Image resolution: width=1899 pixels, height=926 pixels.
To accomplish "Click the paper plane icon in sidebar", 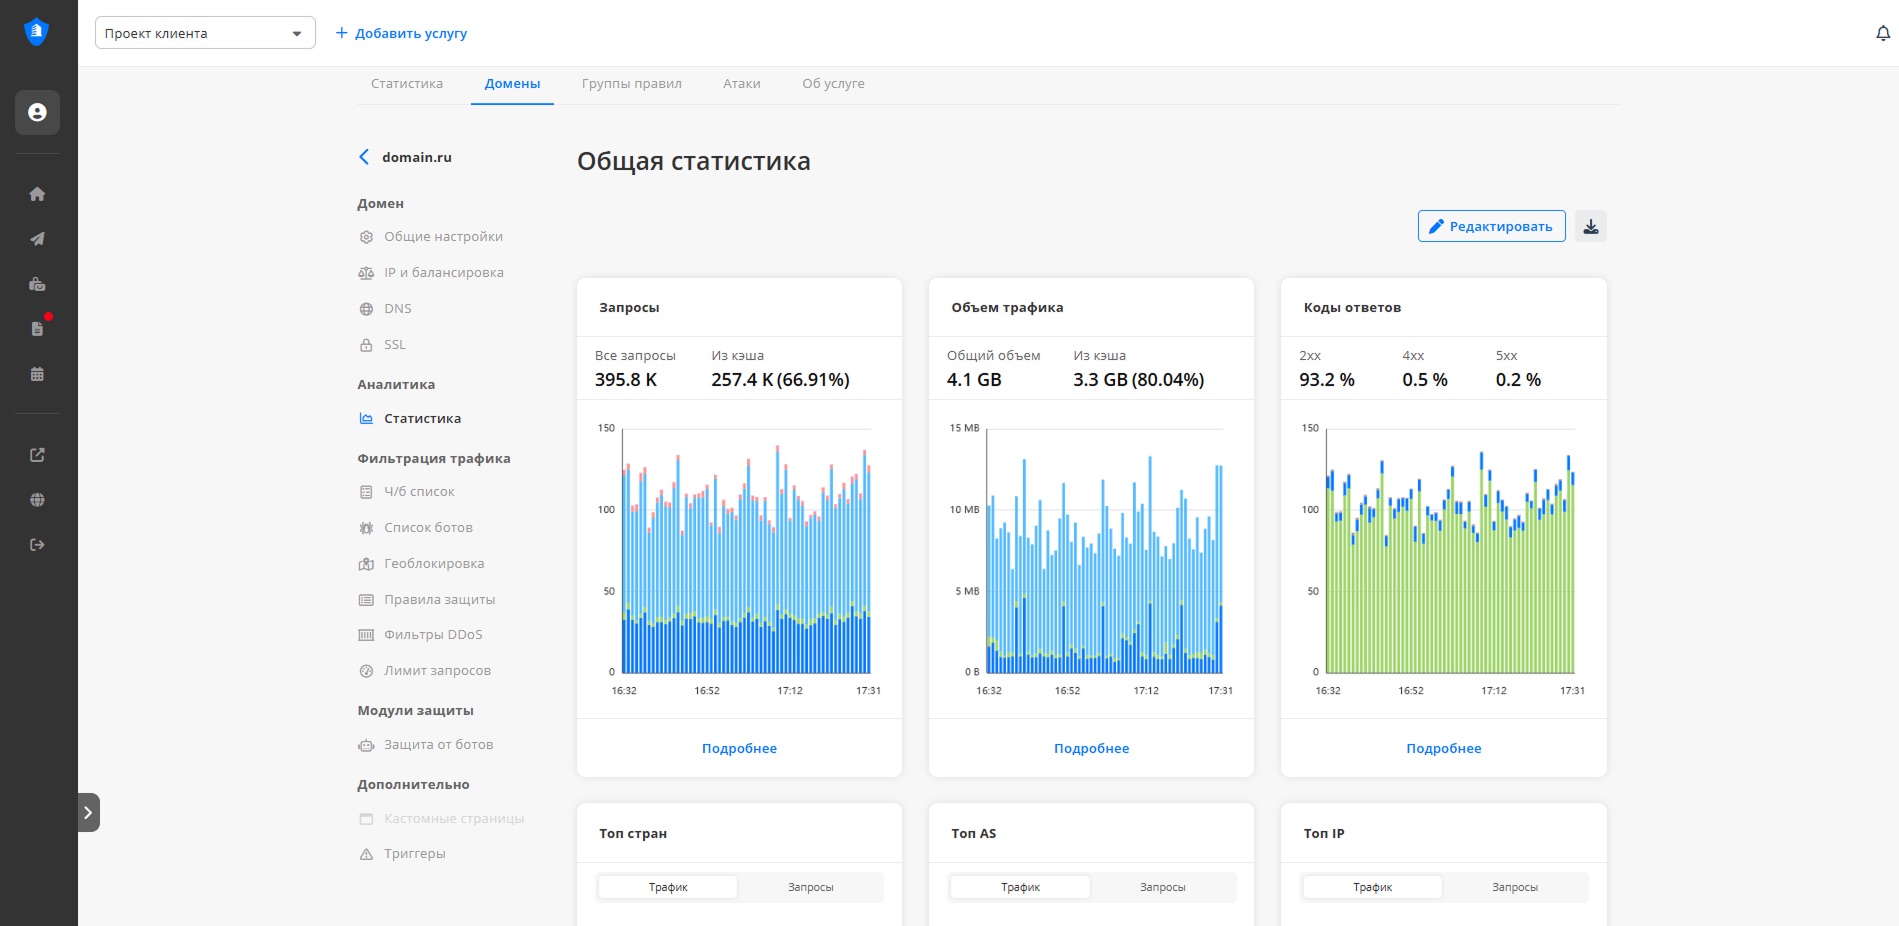I will 37,239.
